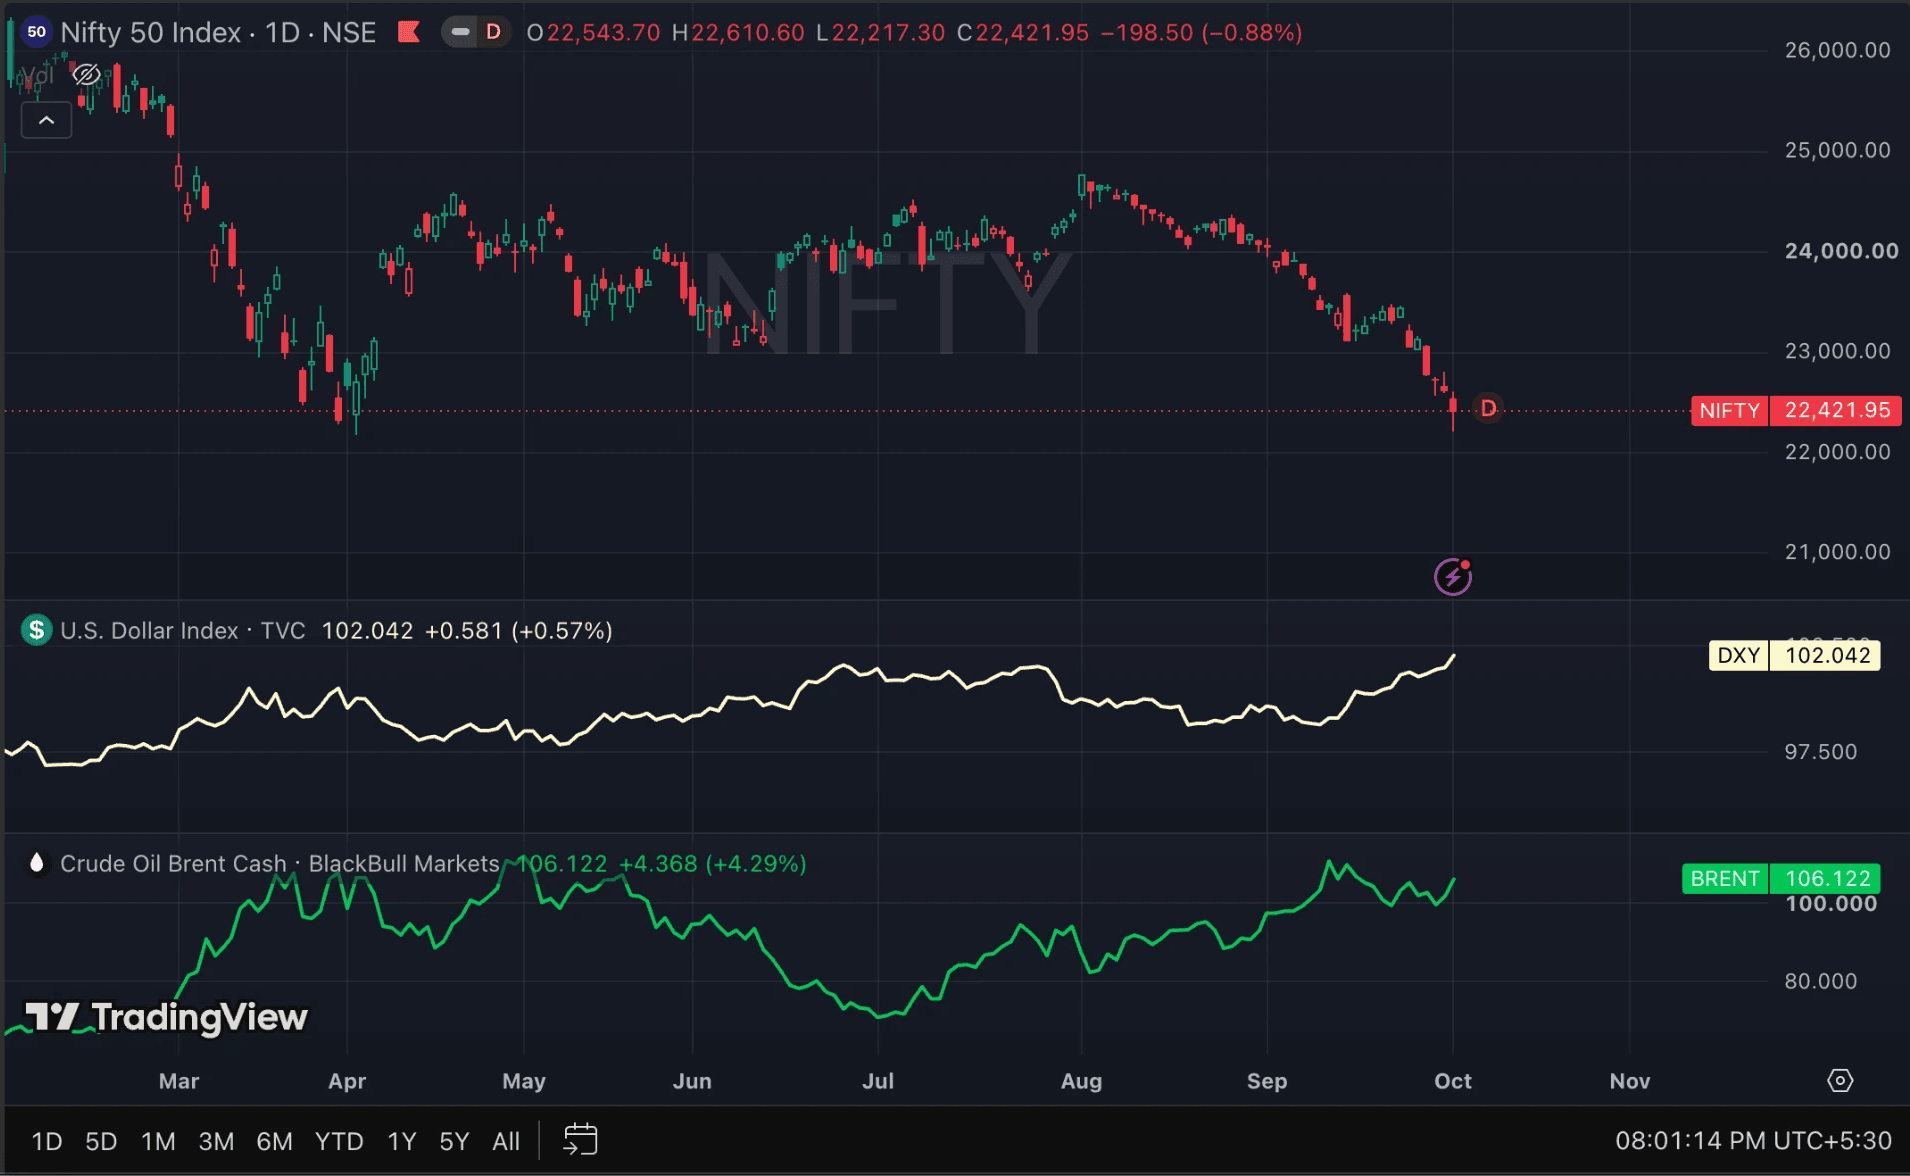Image resolution: width=1910 pixels, height=1176 pixels.
Task: Toggle the Vol indicator eye visibility icon
Action: point(87,75)
